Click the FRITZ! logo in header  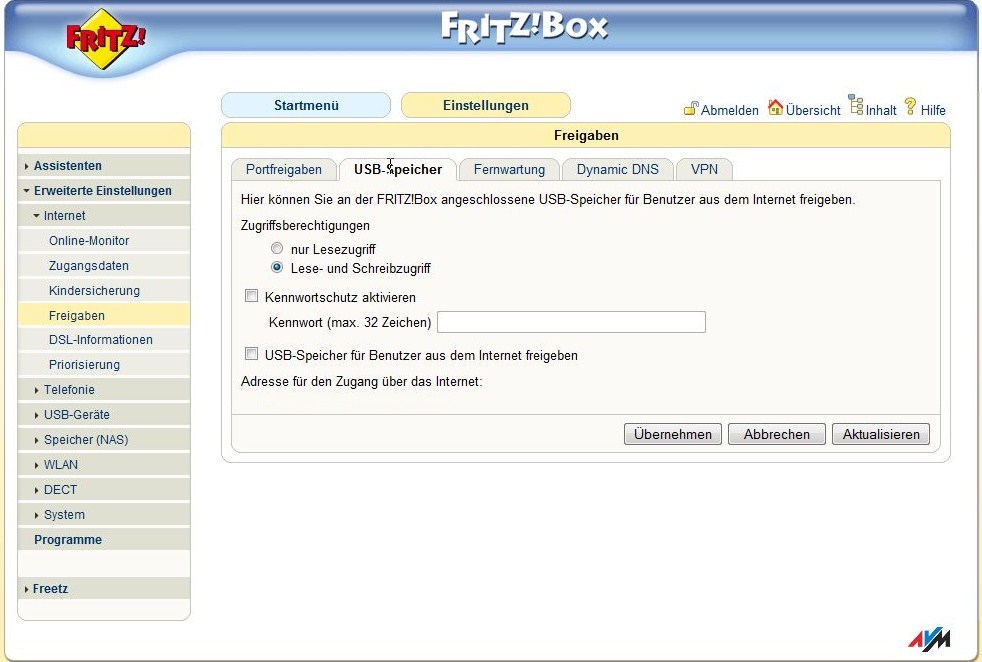click(106, 38)
